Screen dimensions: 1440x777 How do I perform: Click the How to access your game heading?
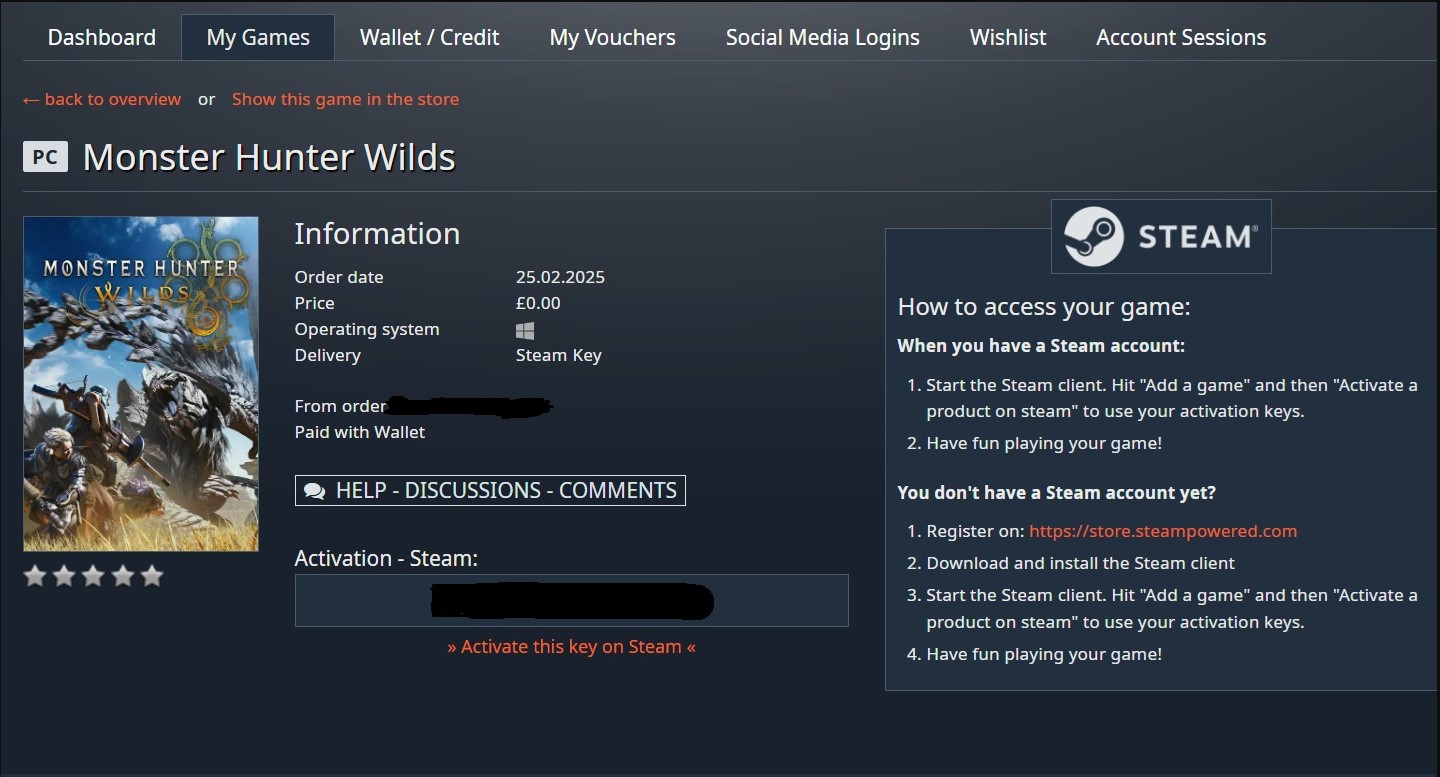[x=1044, y=307]
